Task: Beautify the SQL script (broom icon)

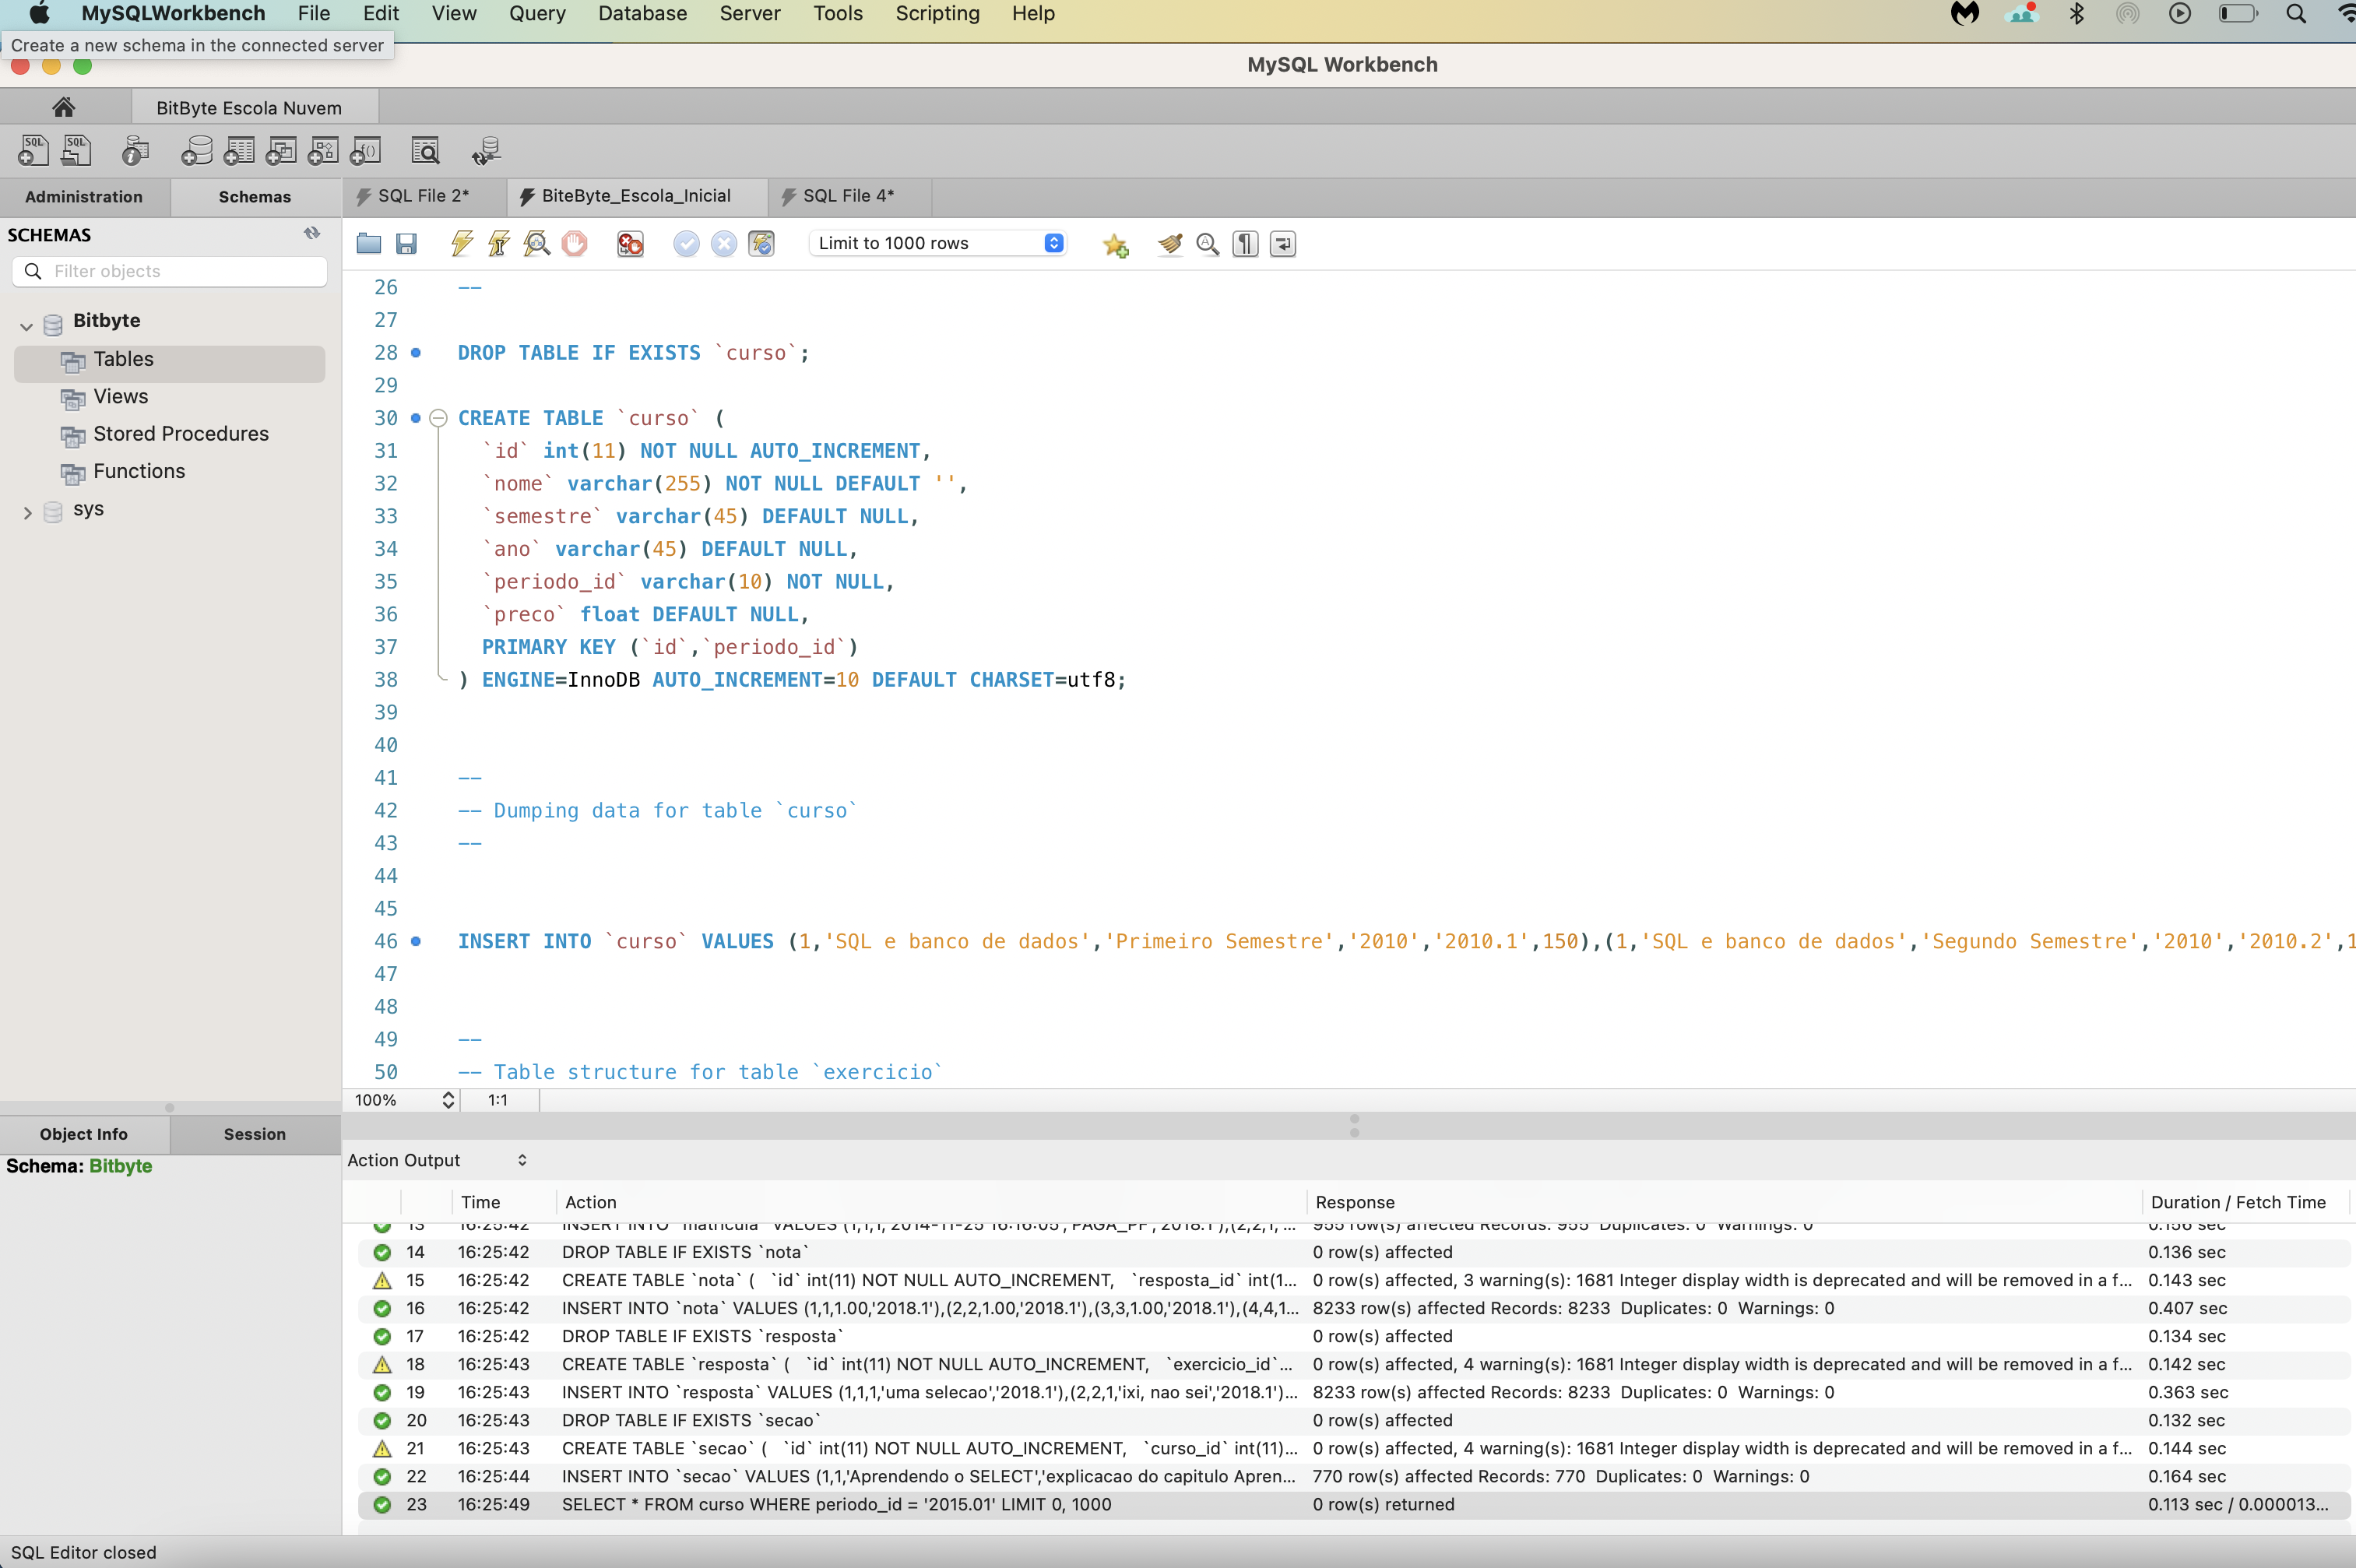Action: pyautogui.click(x=1170, y=244)
